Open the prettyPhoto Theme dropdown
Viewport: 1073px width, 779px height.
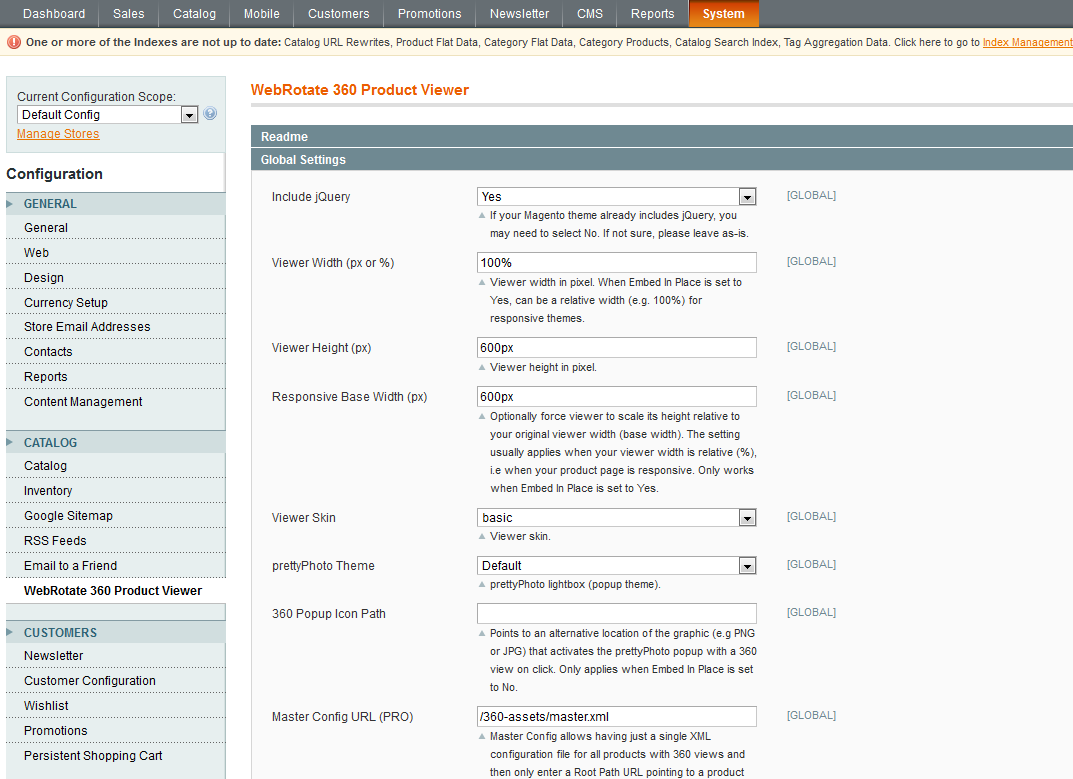click(x=617, y=565)
